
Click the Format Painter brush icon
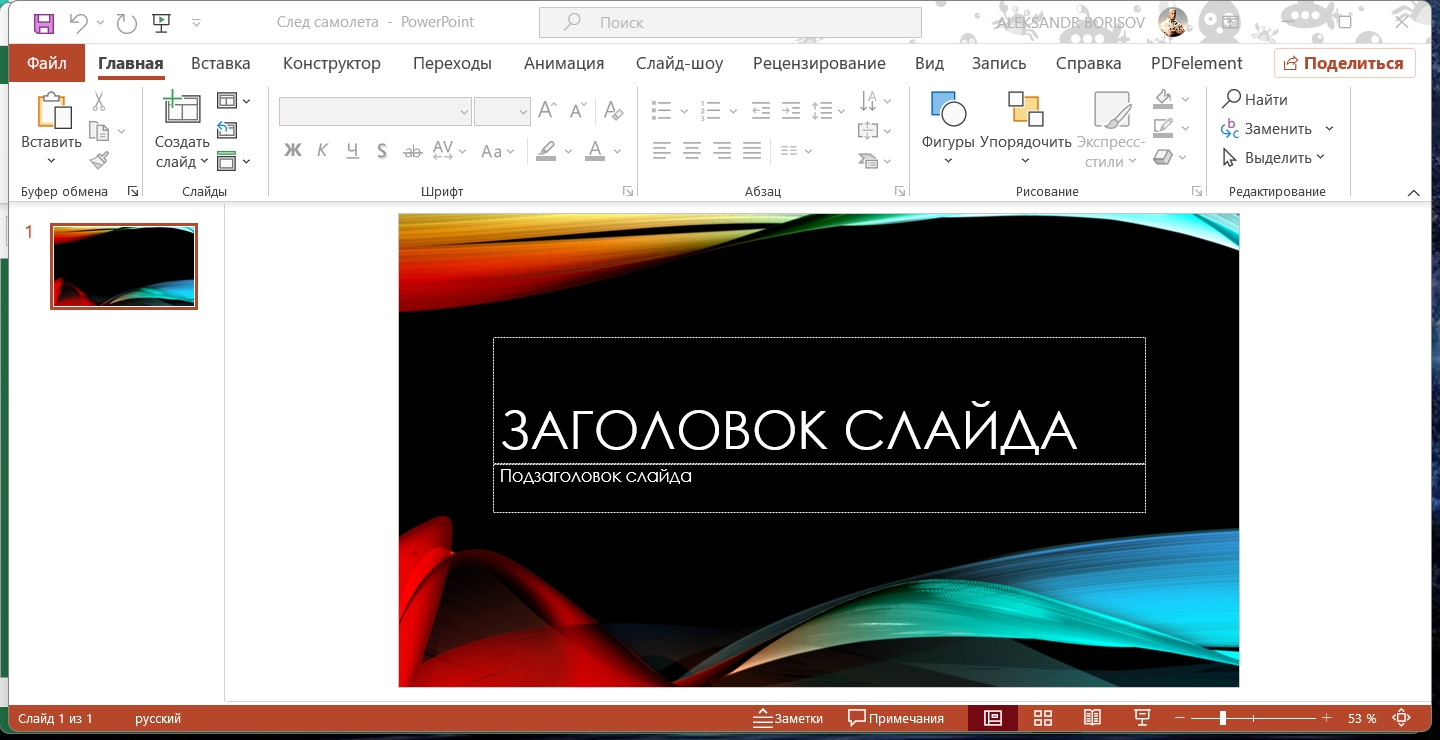[99, 160]
